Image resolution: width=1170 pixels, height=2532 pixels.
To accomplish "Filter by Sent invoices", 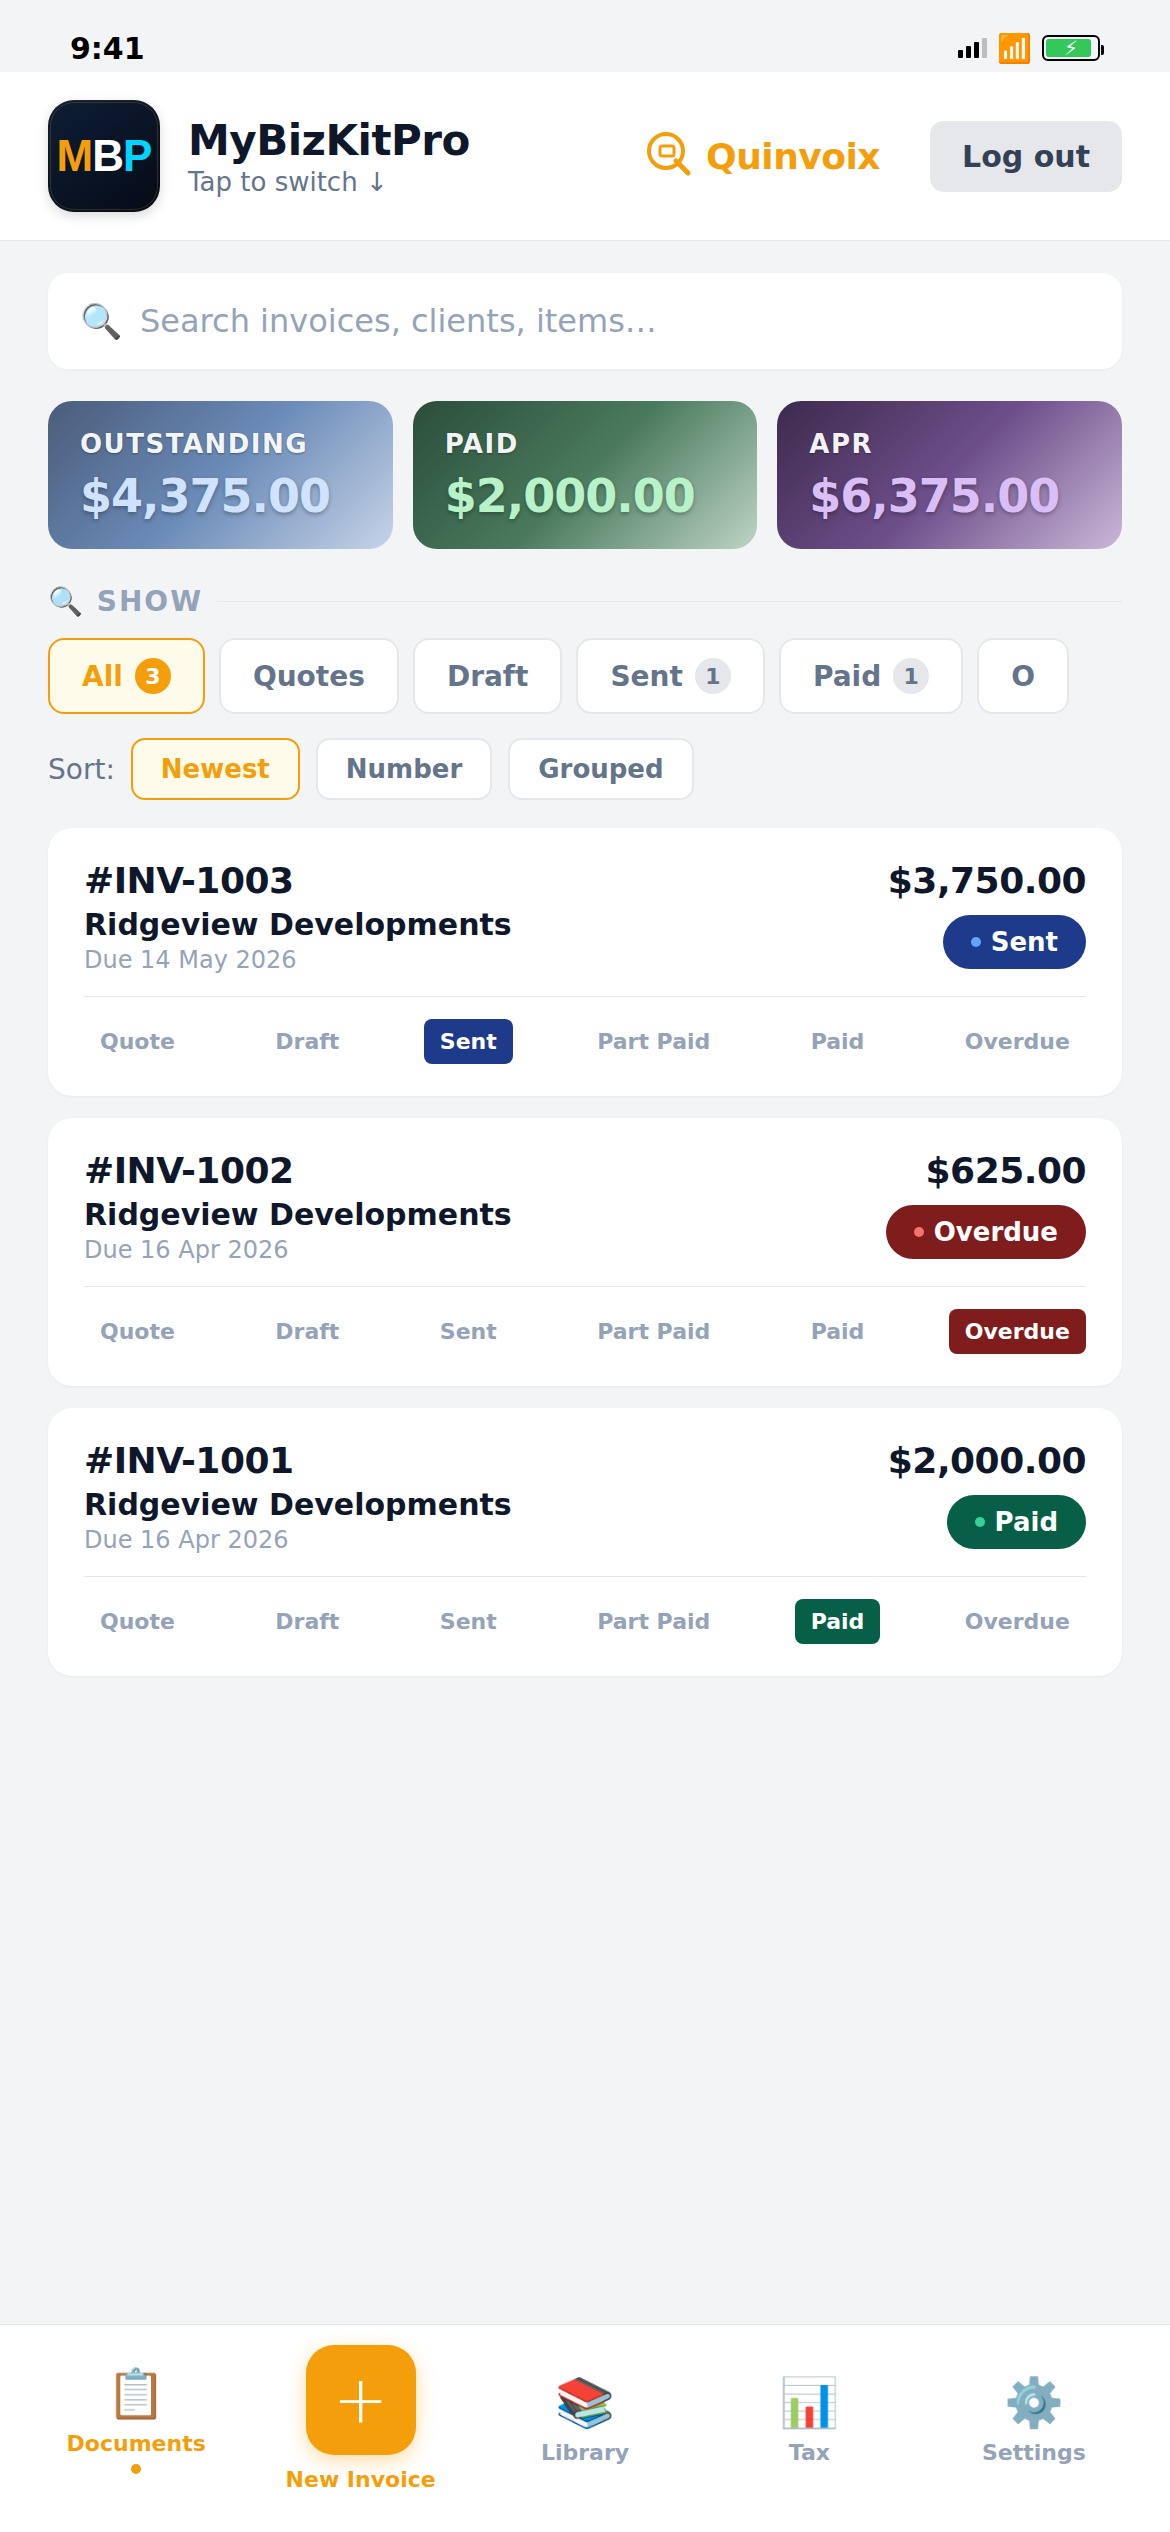I will (x=670, y=676).
